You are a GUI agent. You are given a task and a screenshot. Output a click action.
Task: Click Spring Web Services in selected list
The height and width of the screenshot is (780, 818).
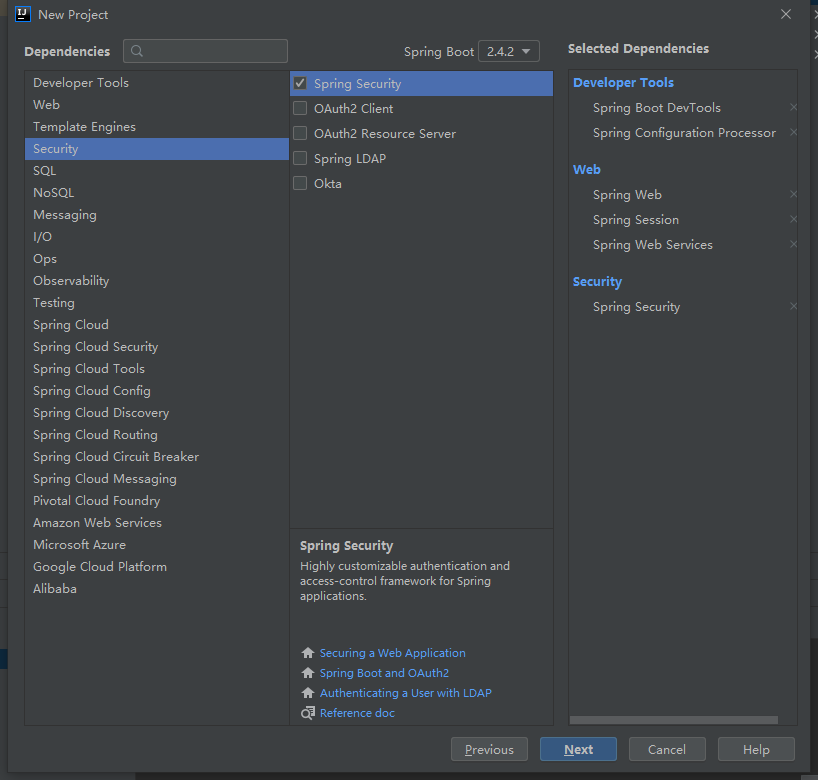tap(653, 245)
